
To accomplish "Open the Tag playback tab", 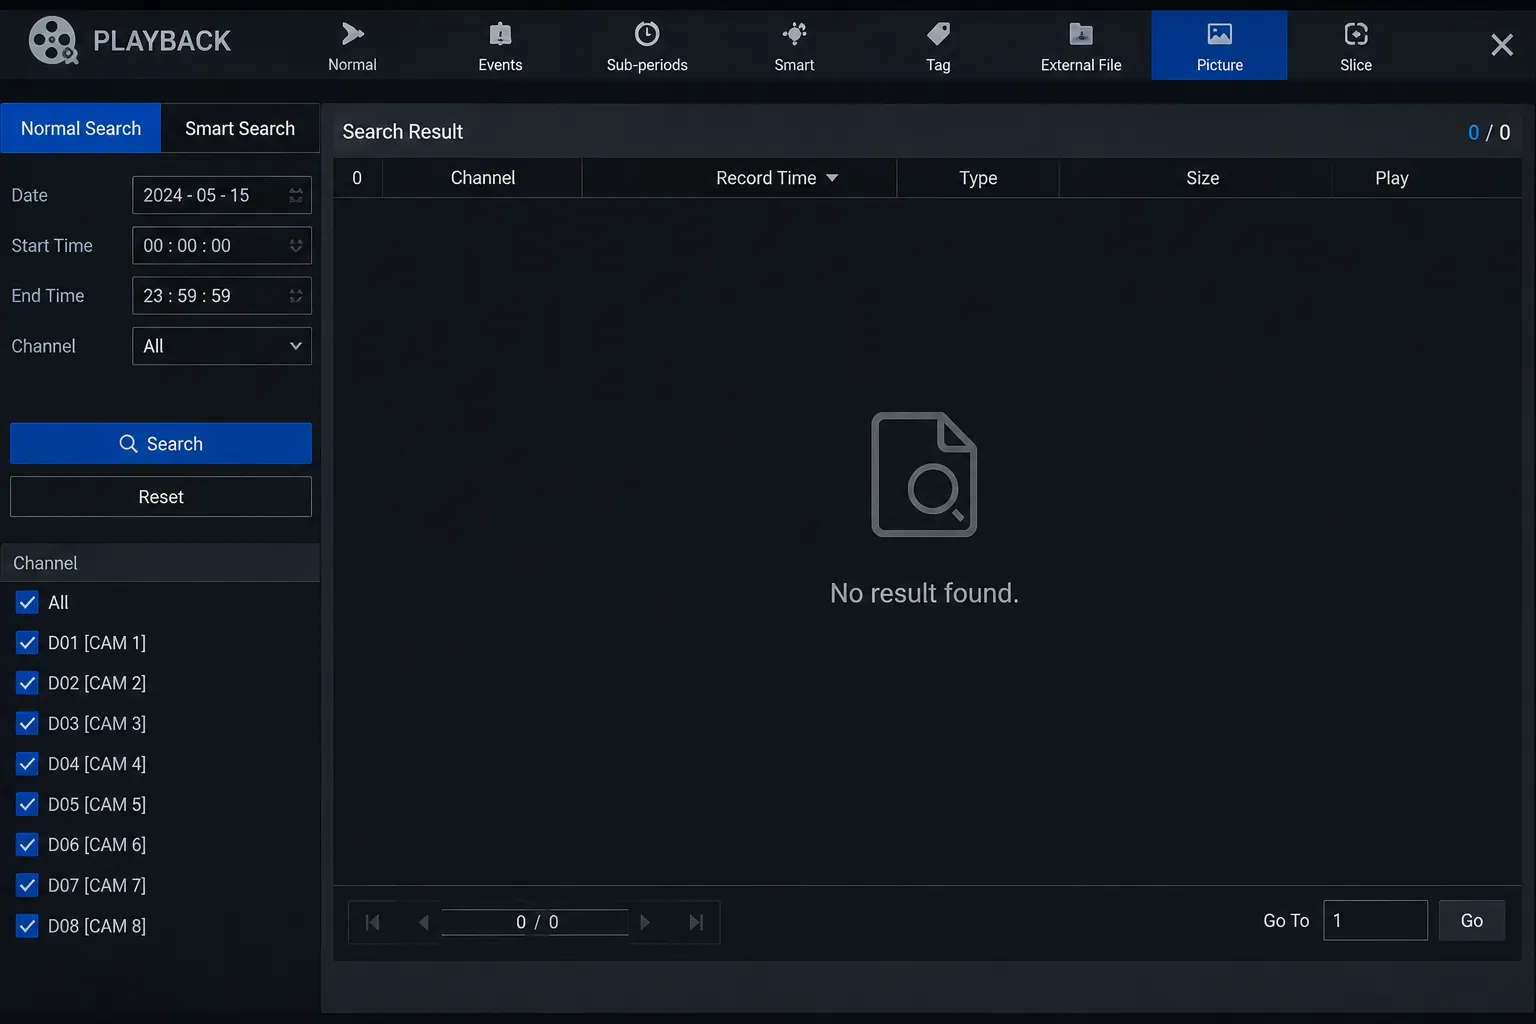I will click(x=938, y=46).
